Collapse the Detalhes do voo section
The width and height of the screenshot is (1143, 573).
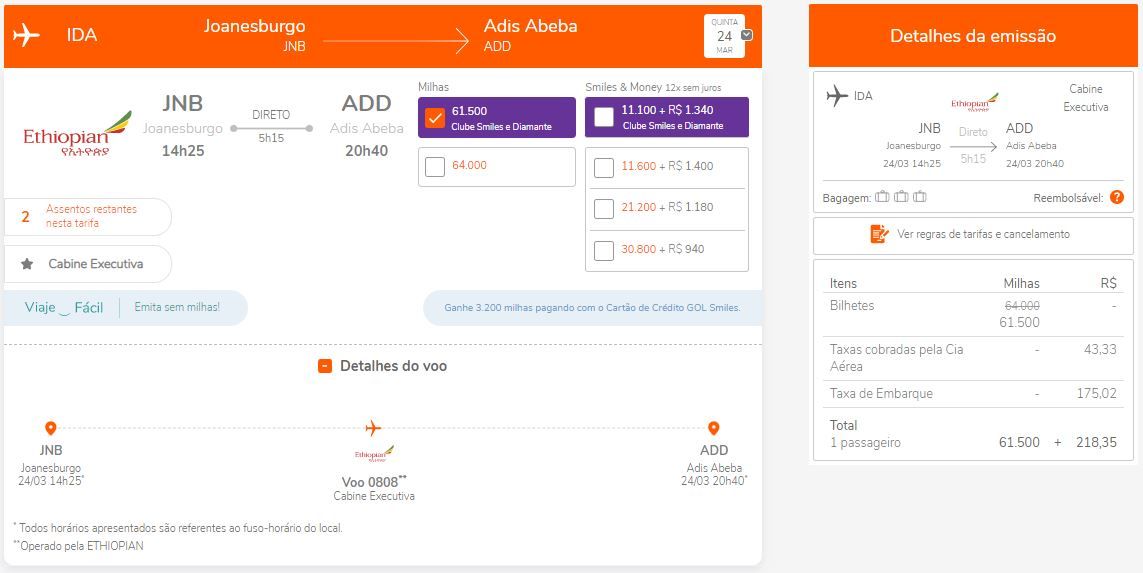click(325, 366)
